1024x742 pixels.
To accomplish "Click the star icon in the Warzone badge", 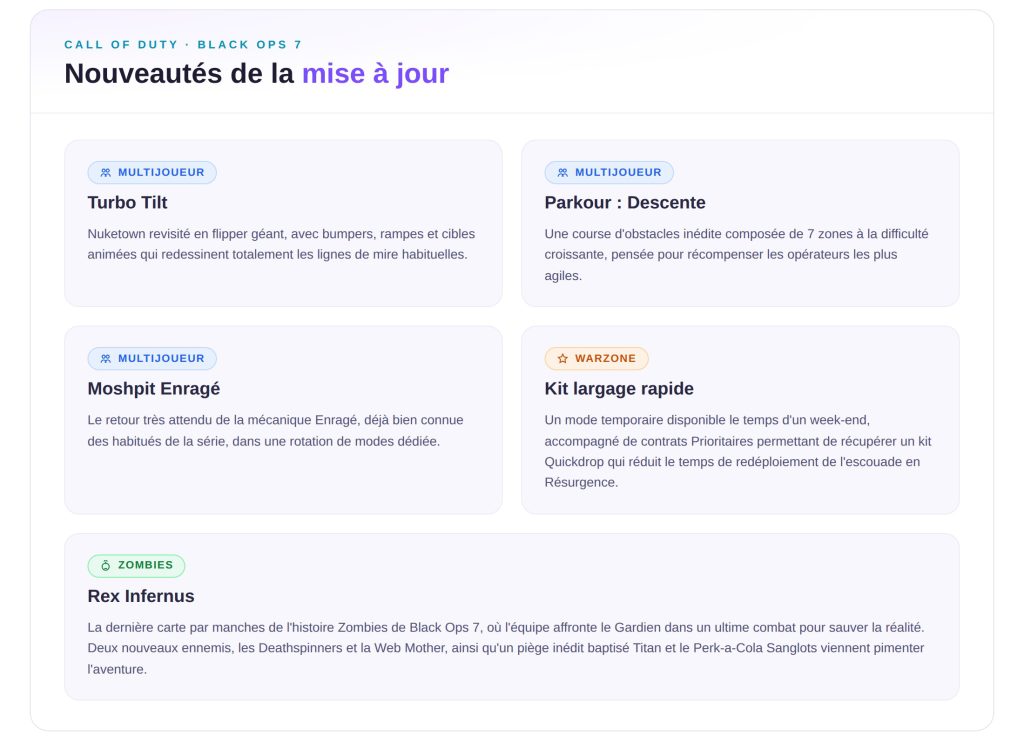I will pyautogui.click(x=563, y=359).
